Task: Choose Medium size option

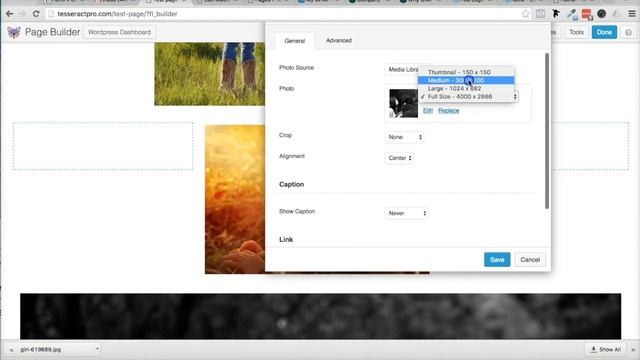Action: coord(466,80)
